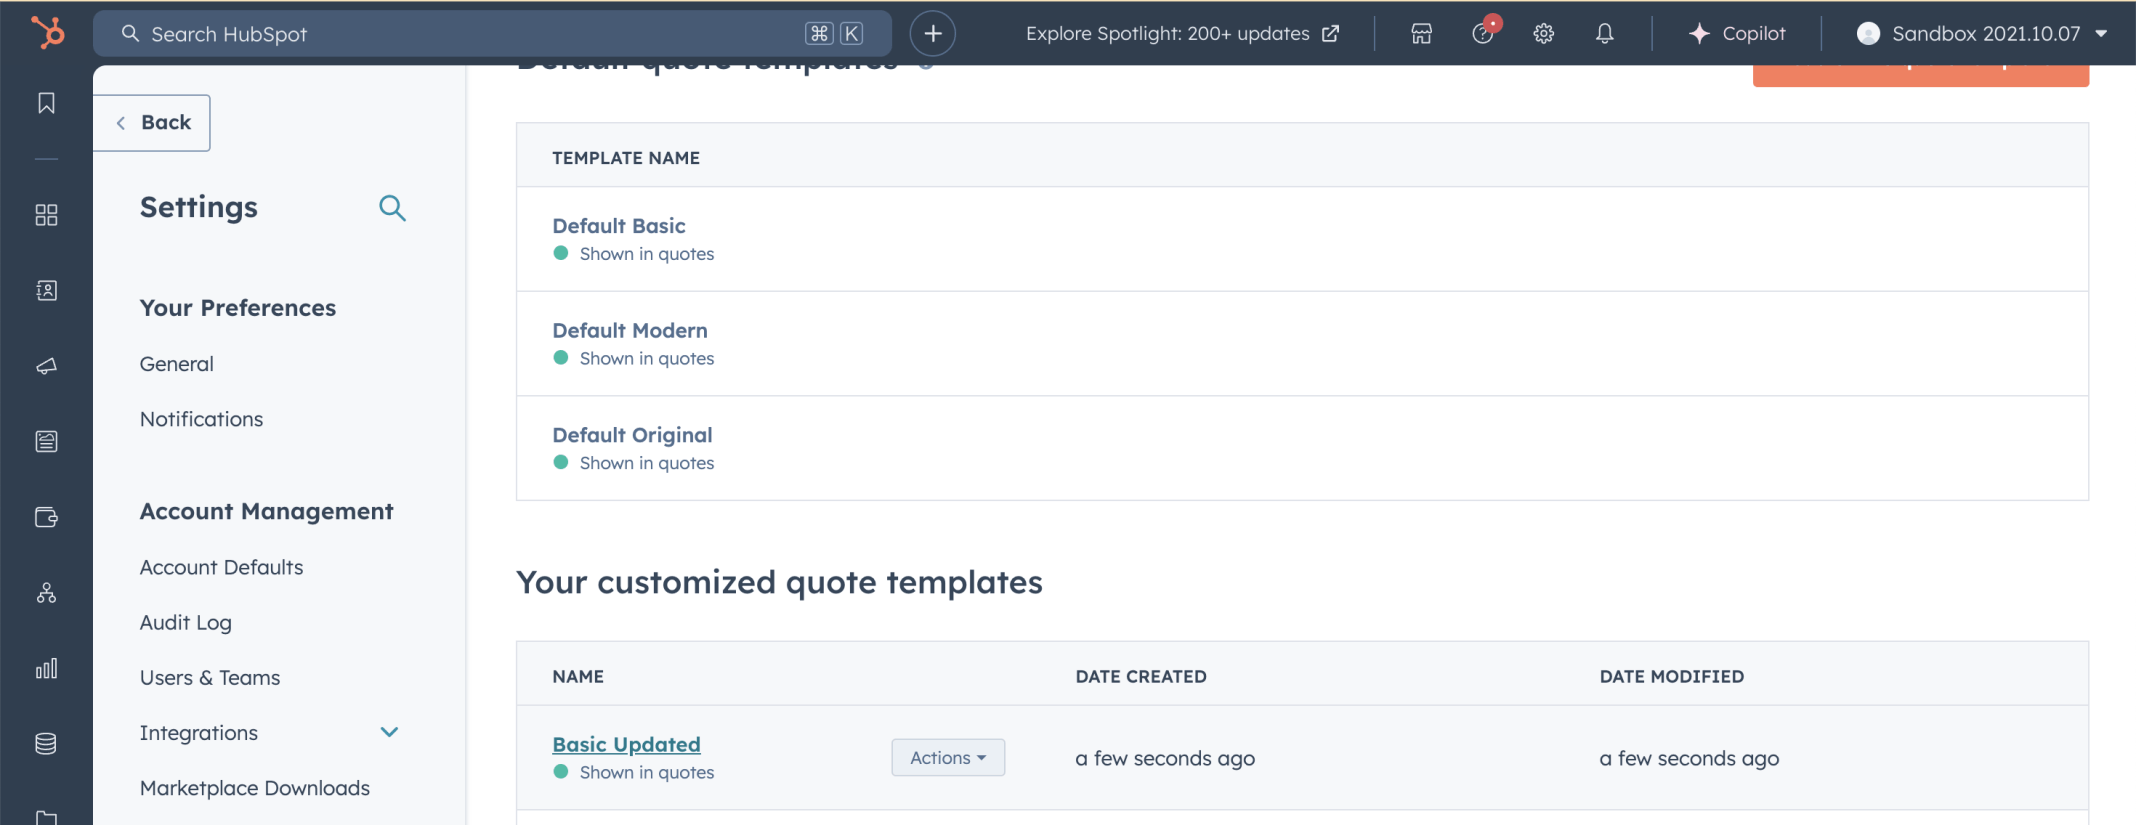Viewport: 2136px width, 825px height.
Task: Click the DATE CREATED column header
Action: pos(1141,676)
